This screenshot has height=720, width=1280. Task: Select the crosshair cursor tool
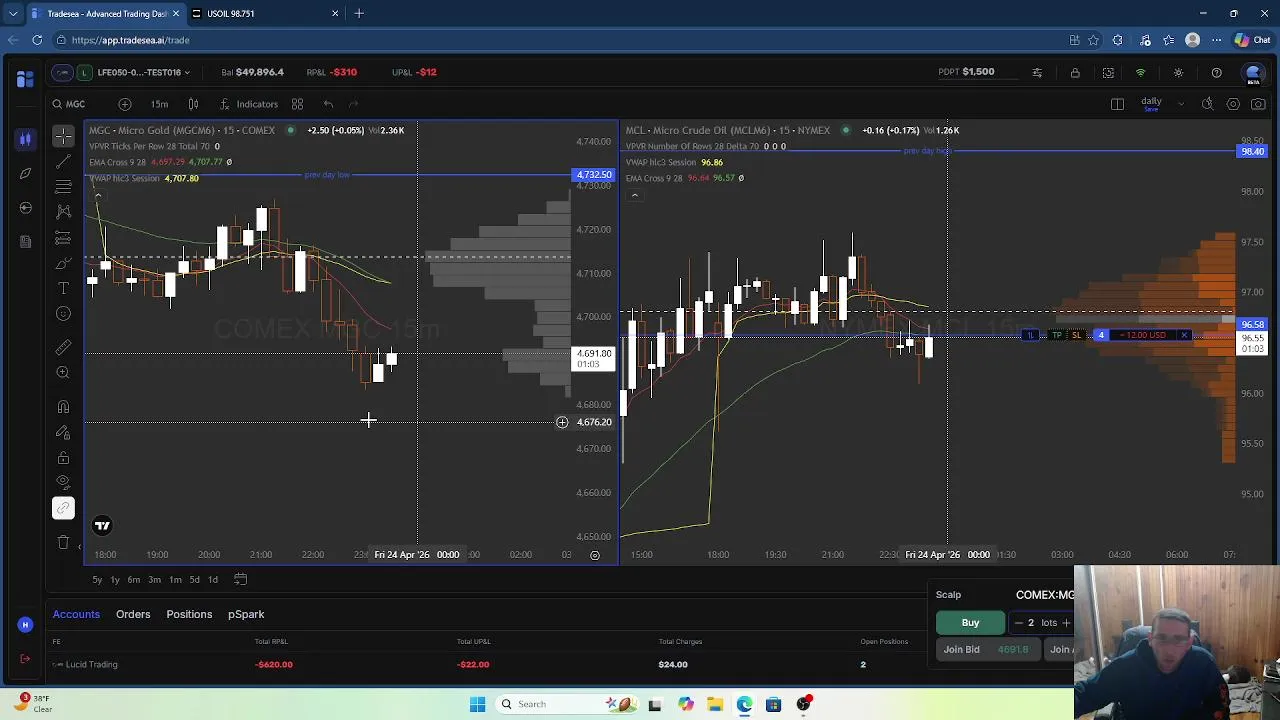[63, 135]
